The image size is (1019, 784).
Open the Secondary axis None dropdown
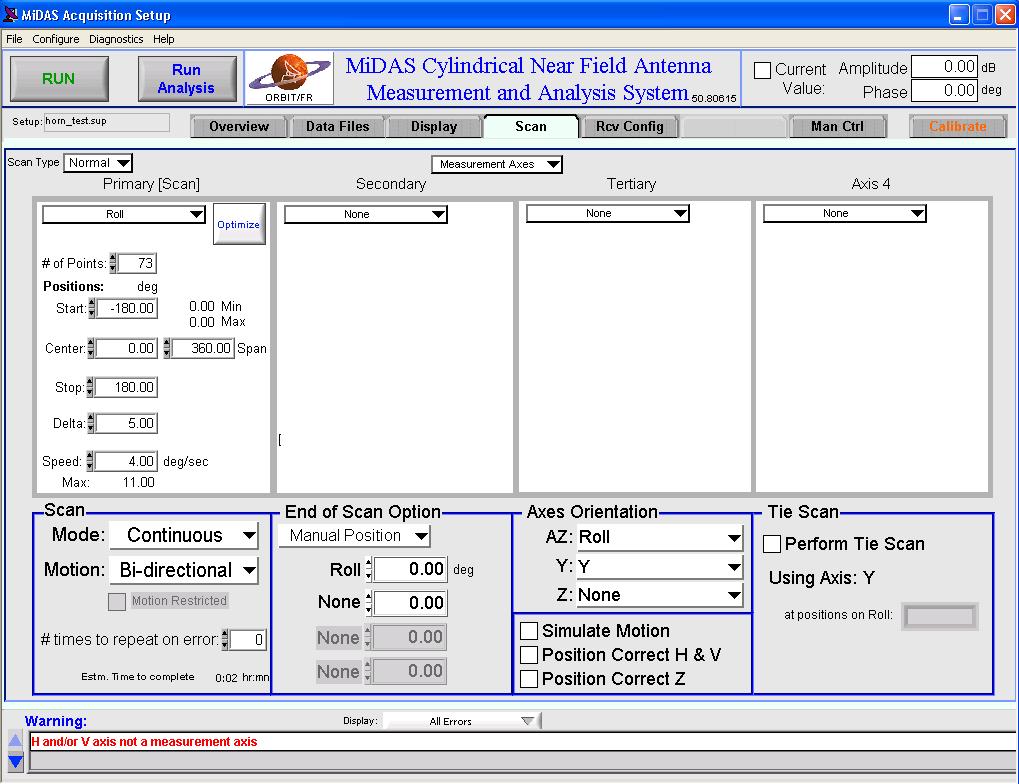pyautogui.click(x=366, y=214)
